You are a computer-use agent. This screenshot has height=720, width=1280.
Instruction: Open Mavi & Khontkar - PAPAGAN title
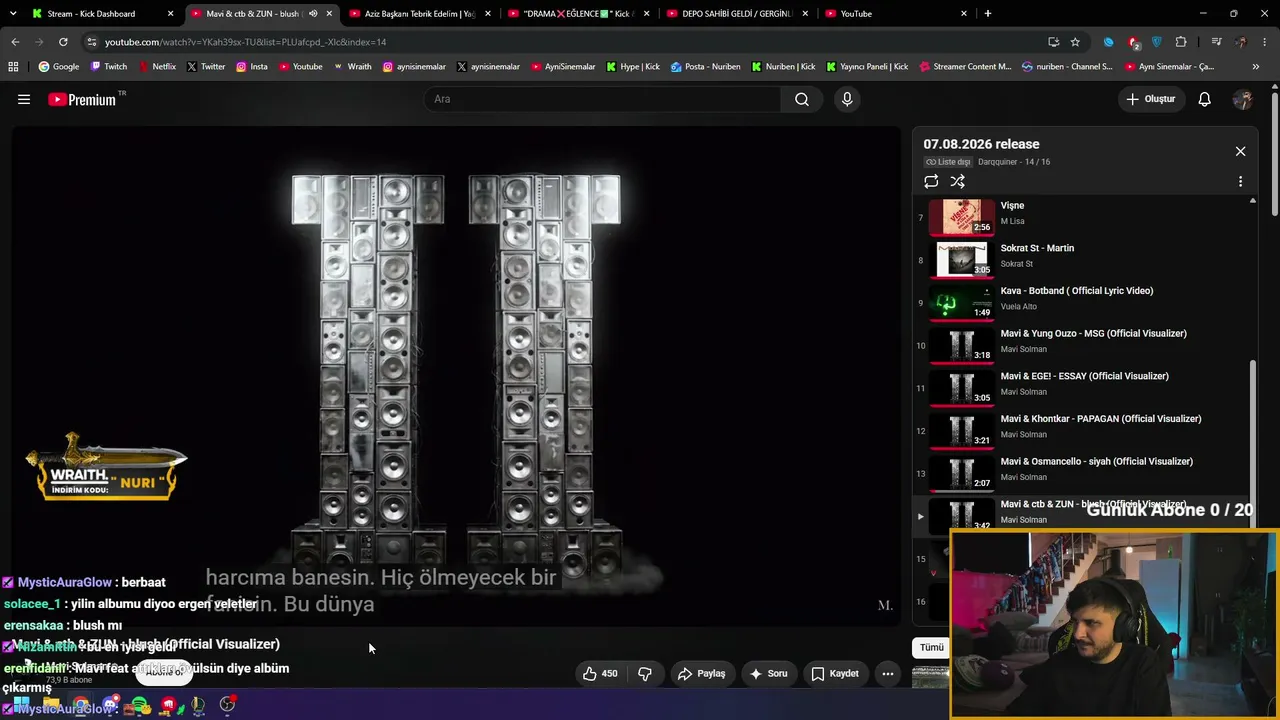coord(1100,419)
